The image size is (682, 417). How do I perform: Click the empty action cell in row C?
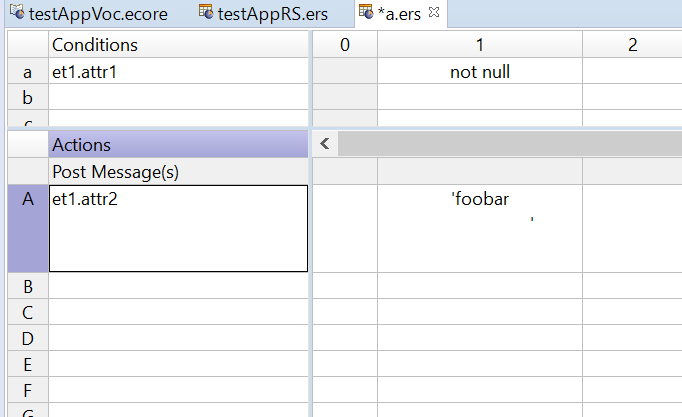pyautogui.click(x=178, y=312)
